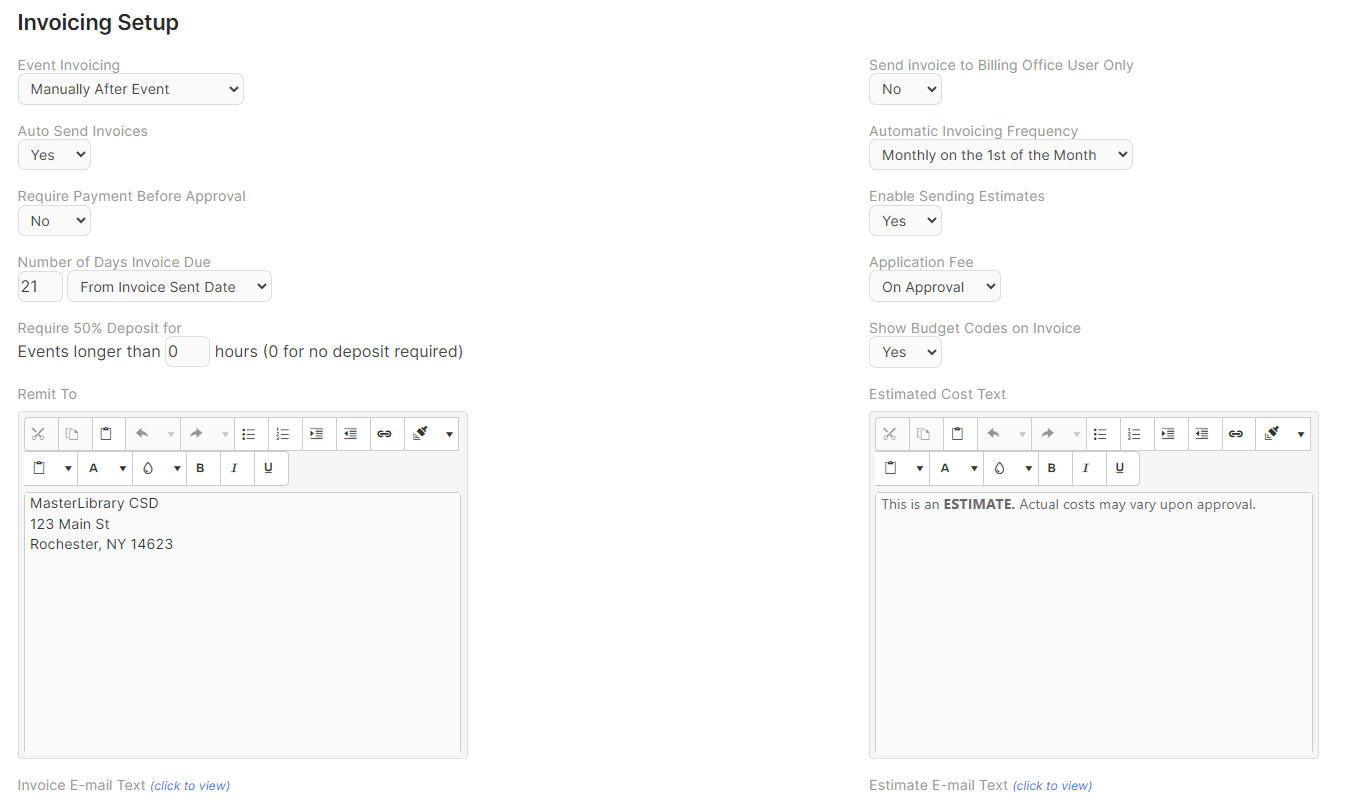Click Number of Days Invoice Due field

click(40, 287)
